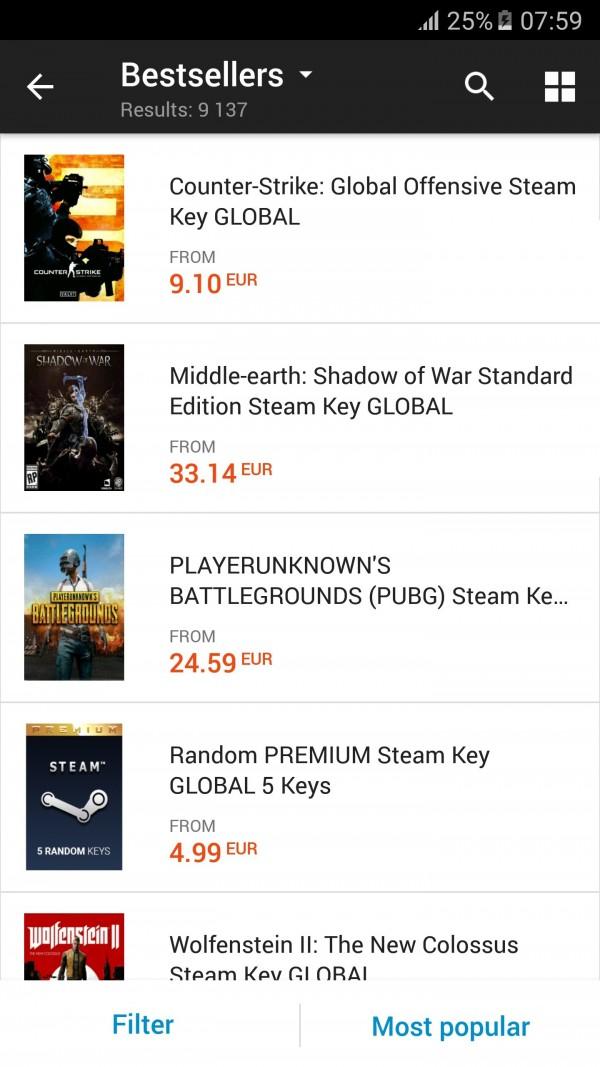Open search with the magnifier icon

click(479, 87)
